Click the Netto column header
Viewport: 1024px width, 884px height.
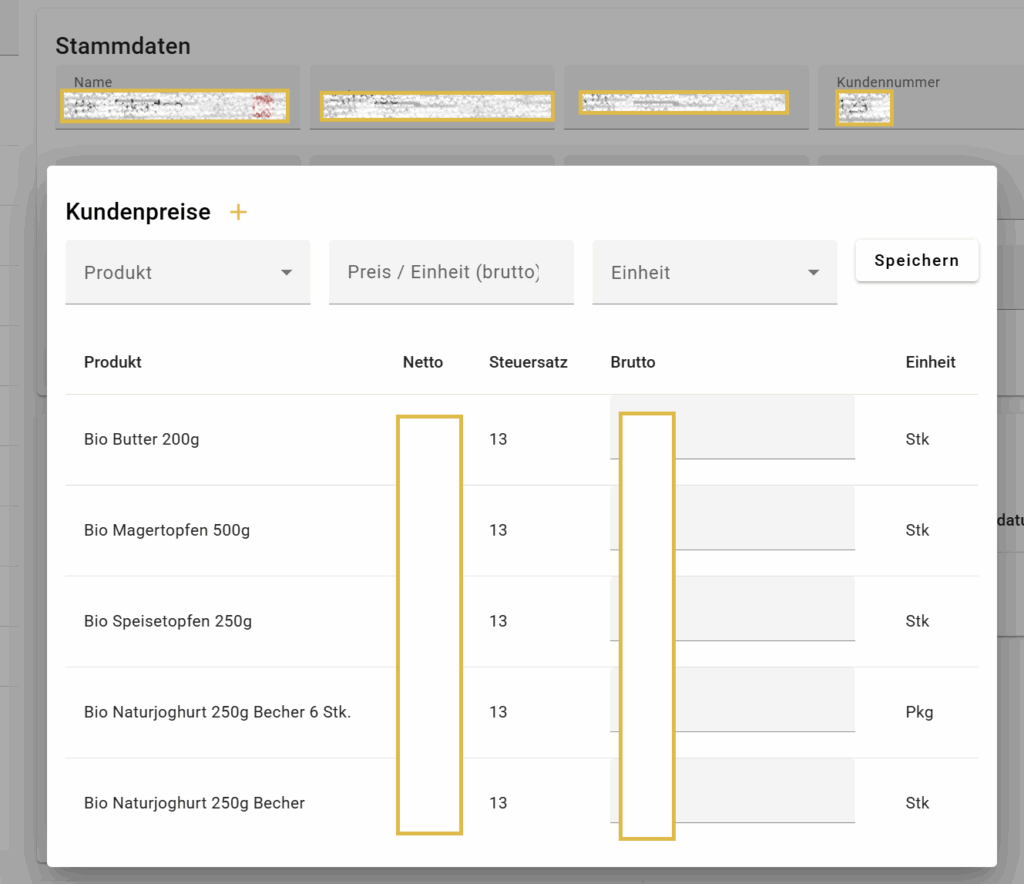click(422, 362)
